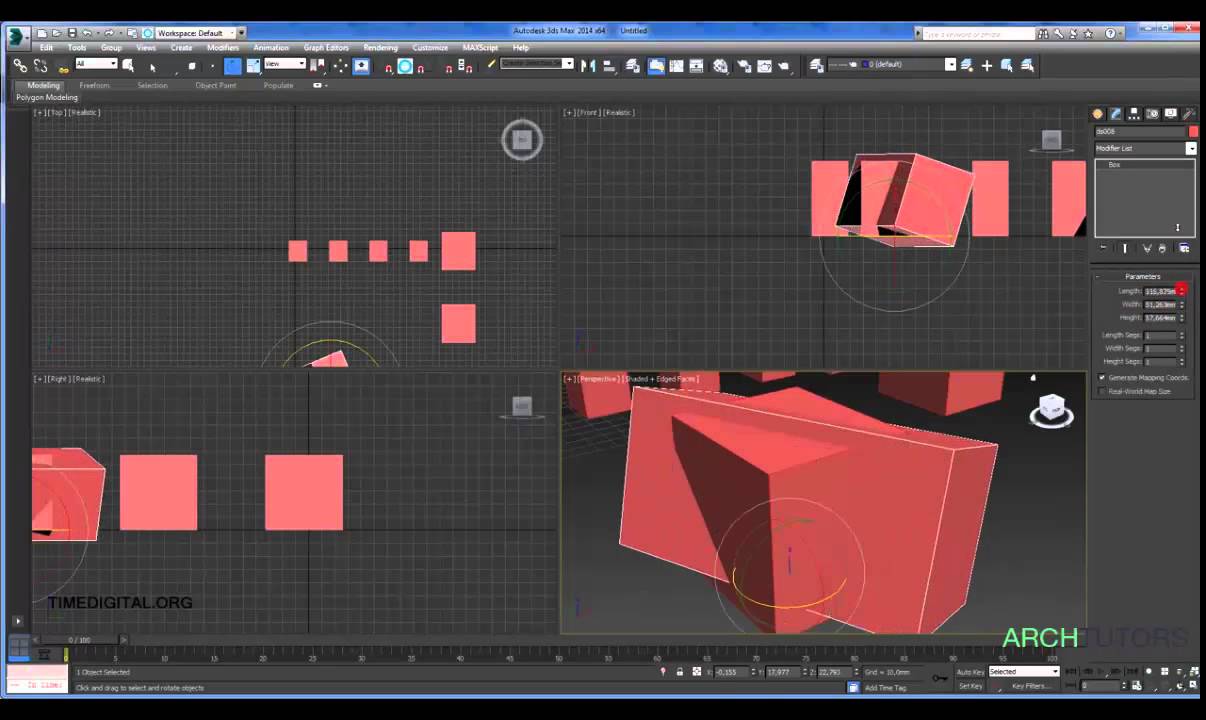Open the Display command panel tab
This screenshot has width=1206, height=720.
1170,114
